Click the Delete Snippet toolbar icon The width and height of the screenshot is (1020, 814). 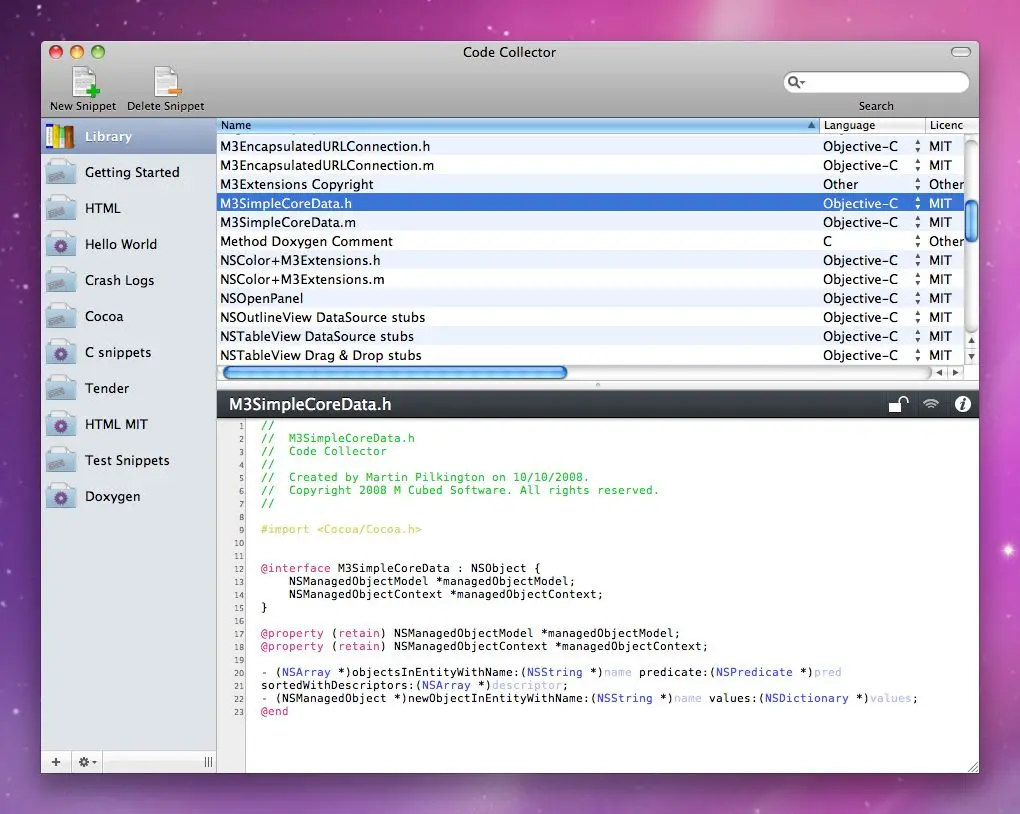pos(167,82)
